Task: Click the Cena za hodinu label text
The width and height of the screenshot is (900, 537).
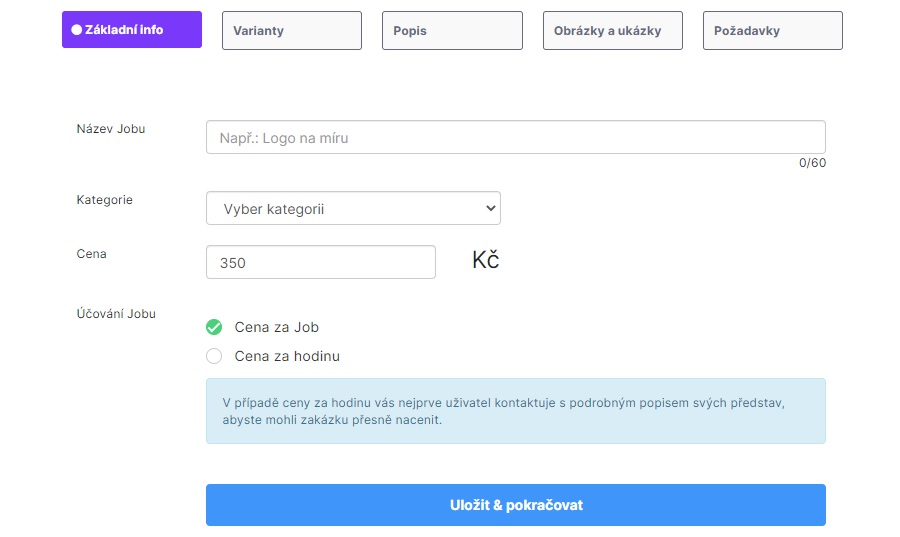Action: point(287,356)
